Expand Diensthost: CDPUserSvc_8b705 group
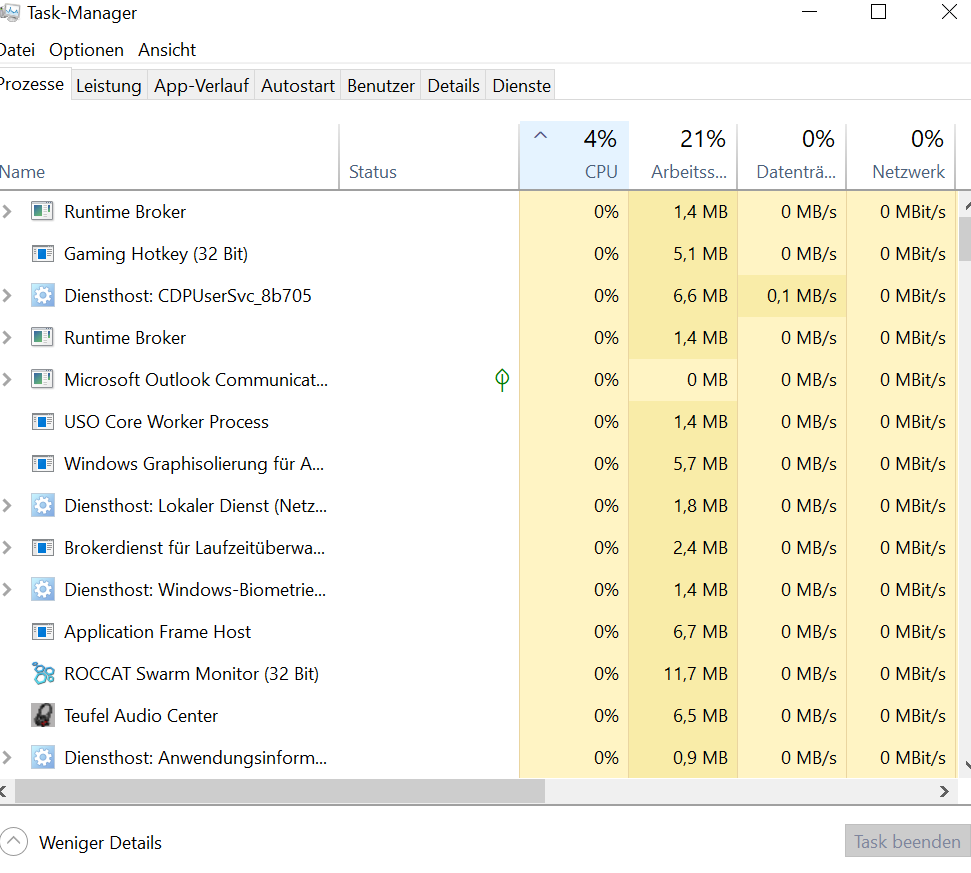 coord(7,296)
